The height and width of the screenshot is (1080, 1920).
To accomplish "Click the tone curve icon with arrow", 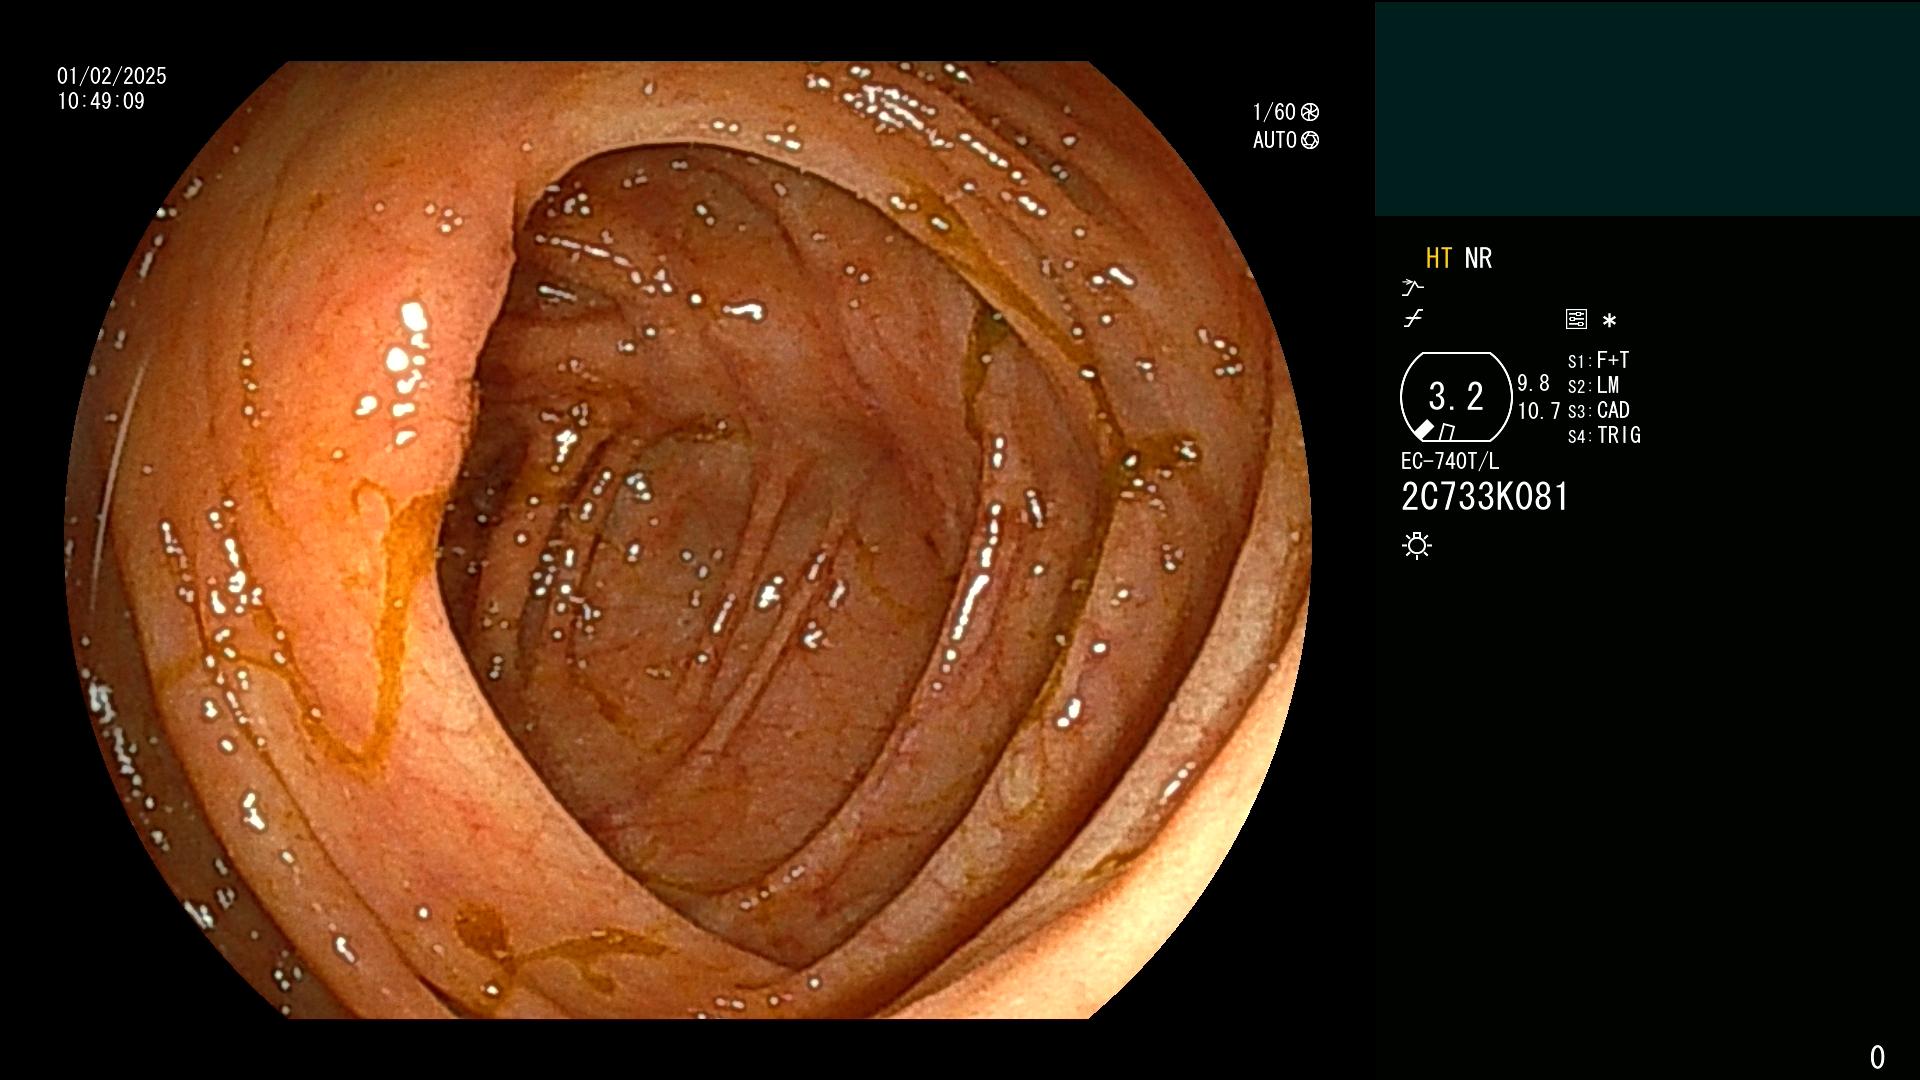I will point(1412,288).
